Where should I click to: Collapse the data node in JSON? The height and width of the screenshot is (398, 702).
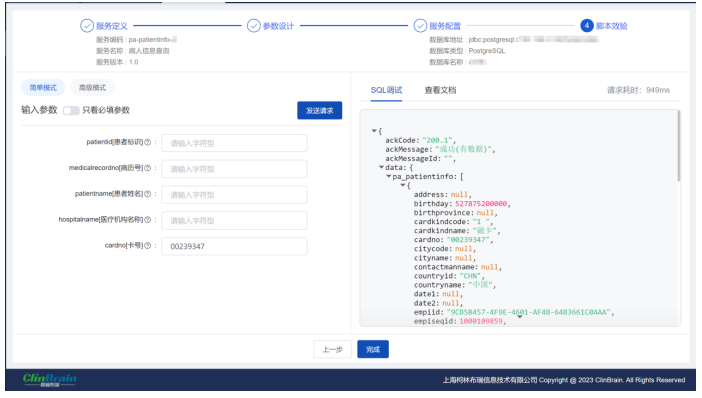(381, 167)
